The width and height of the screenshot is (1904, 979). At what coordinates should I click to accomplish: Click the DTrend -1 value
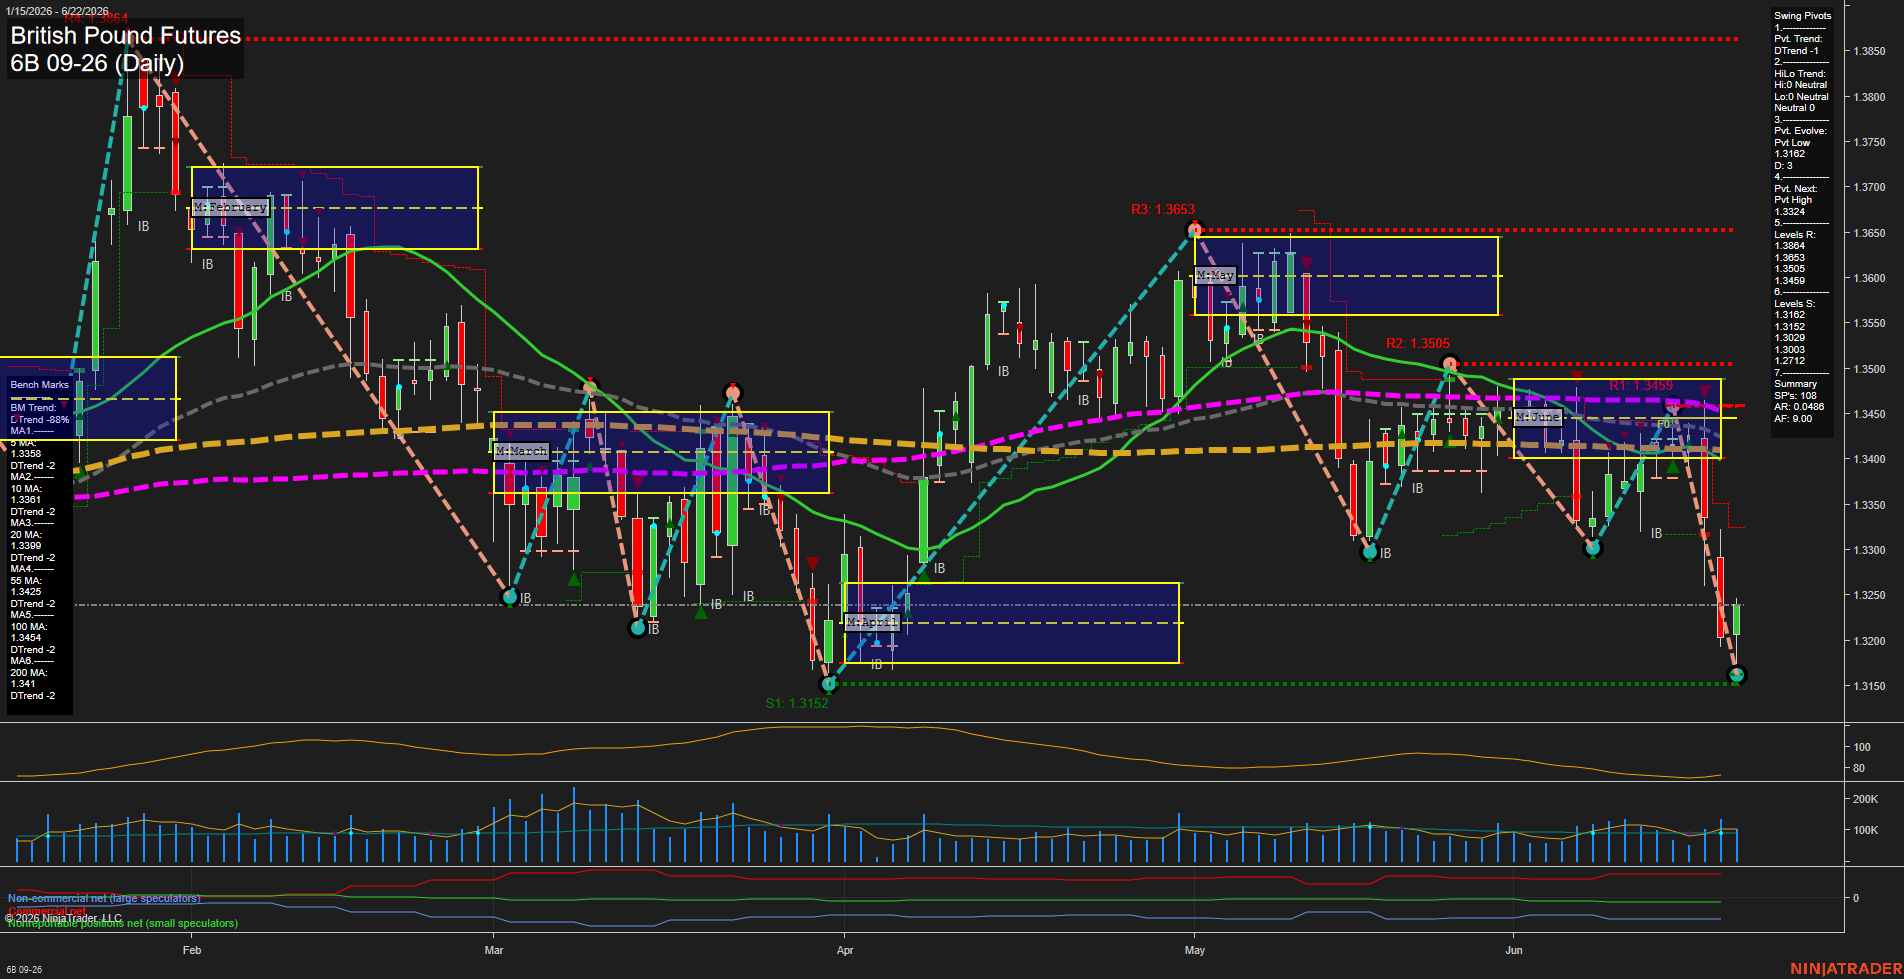pos(1796,50)
